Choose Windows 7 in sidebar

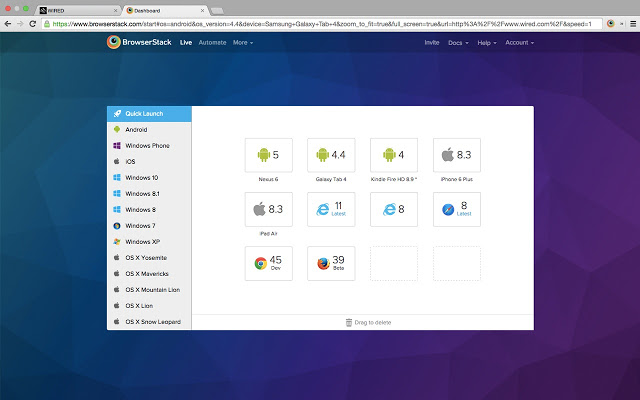[149, 226]
